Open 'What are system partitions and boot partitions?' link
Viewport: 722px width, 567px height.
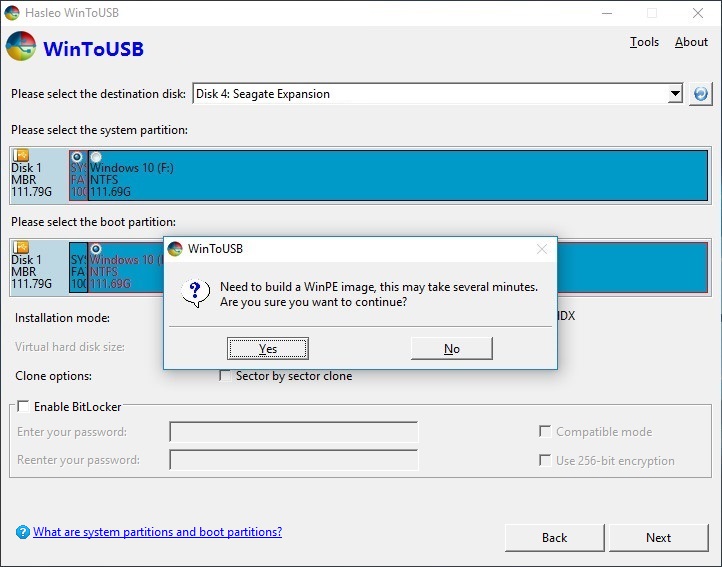157,532
